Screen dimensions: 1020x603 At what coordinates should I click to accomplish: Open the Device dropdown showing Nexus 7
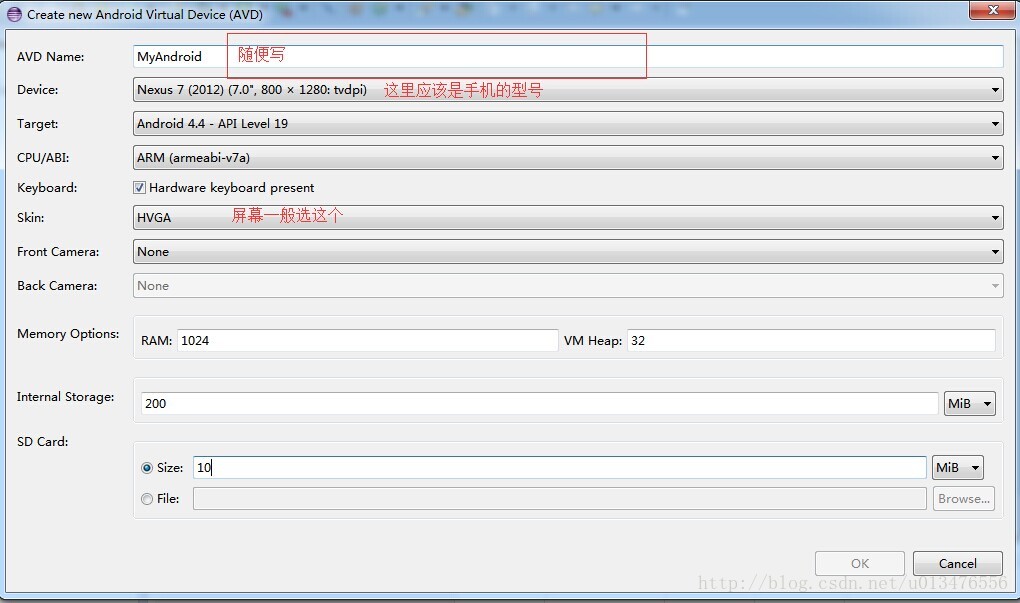click(x=568, y=90)
